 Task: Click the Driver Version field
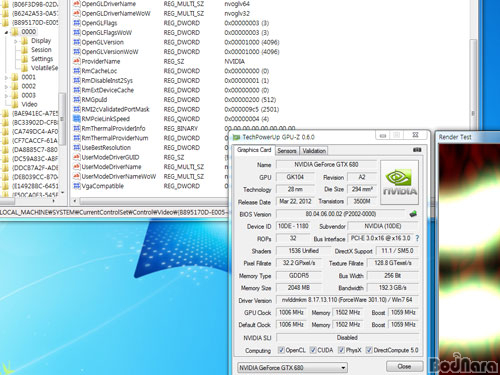(x=347, y=300)
